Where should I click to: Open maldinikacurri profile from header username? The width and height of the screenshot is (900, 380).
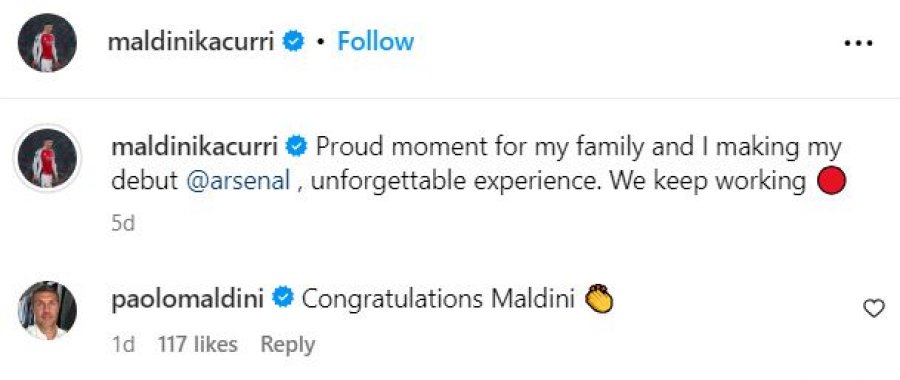191,42
